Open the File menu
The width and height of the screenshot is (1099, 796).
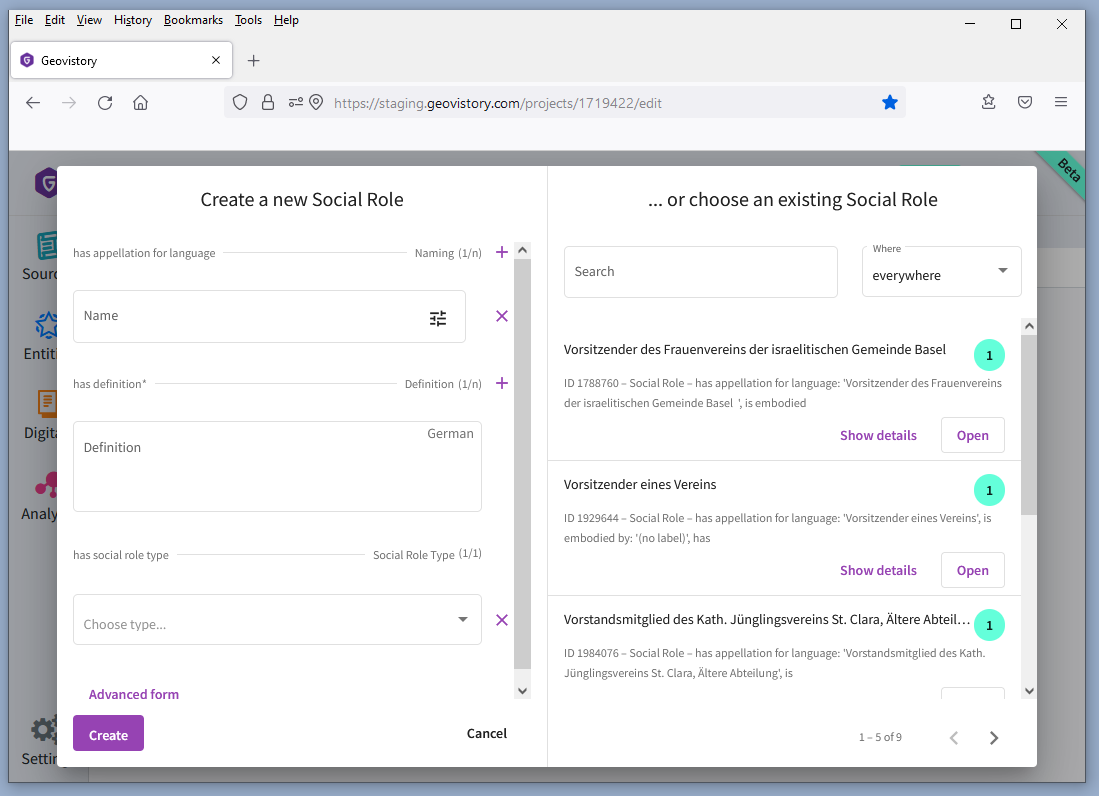click(24, 20)
